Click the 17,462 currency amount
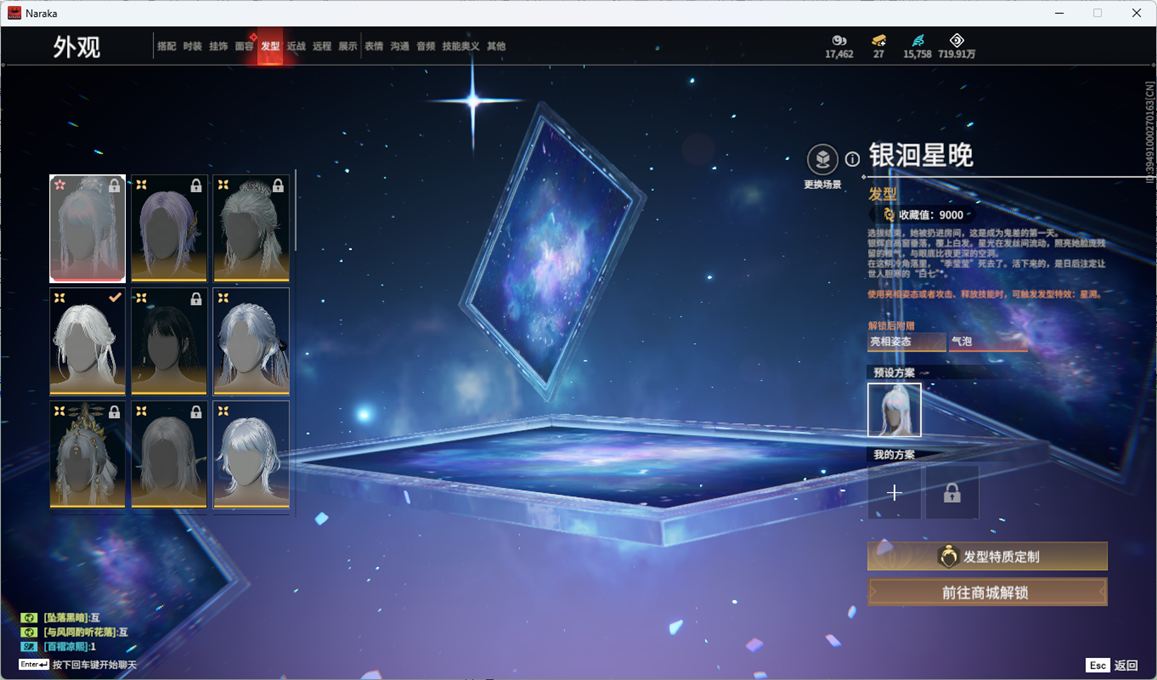Screen dimensions: 1157x680 839,54
